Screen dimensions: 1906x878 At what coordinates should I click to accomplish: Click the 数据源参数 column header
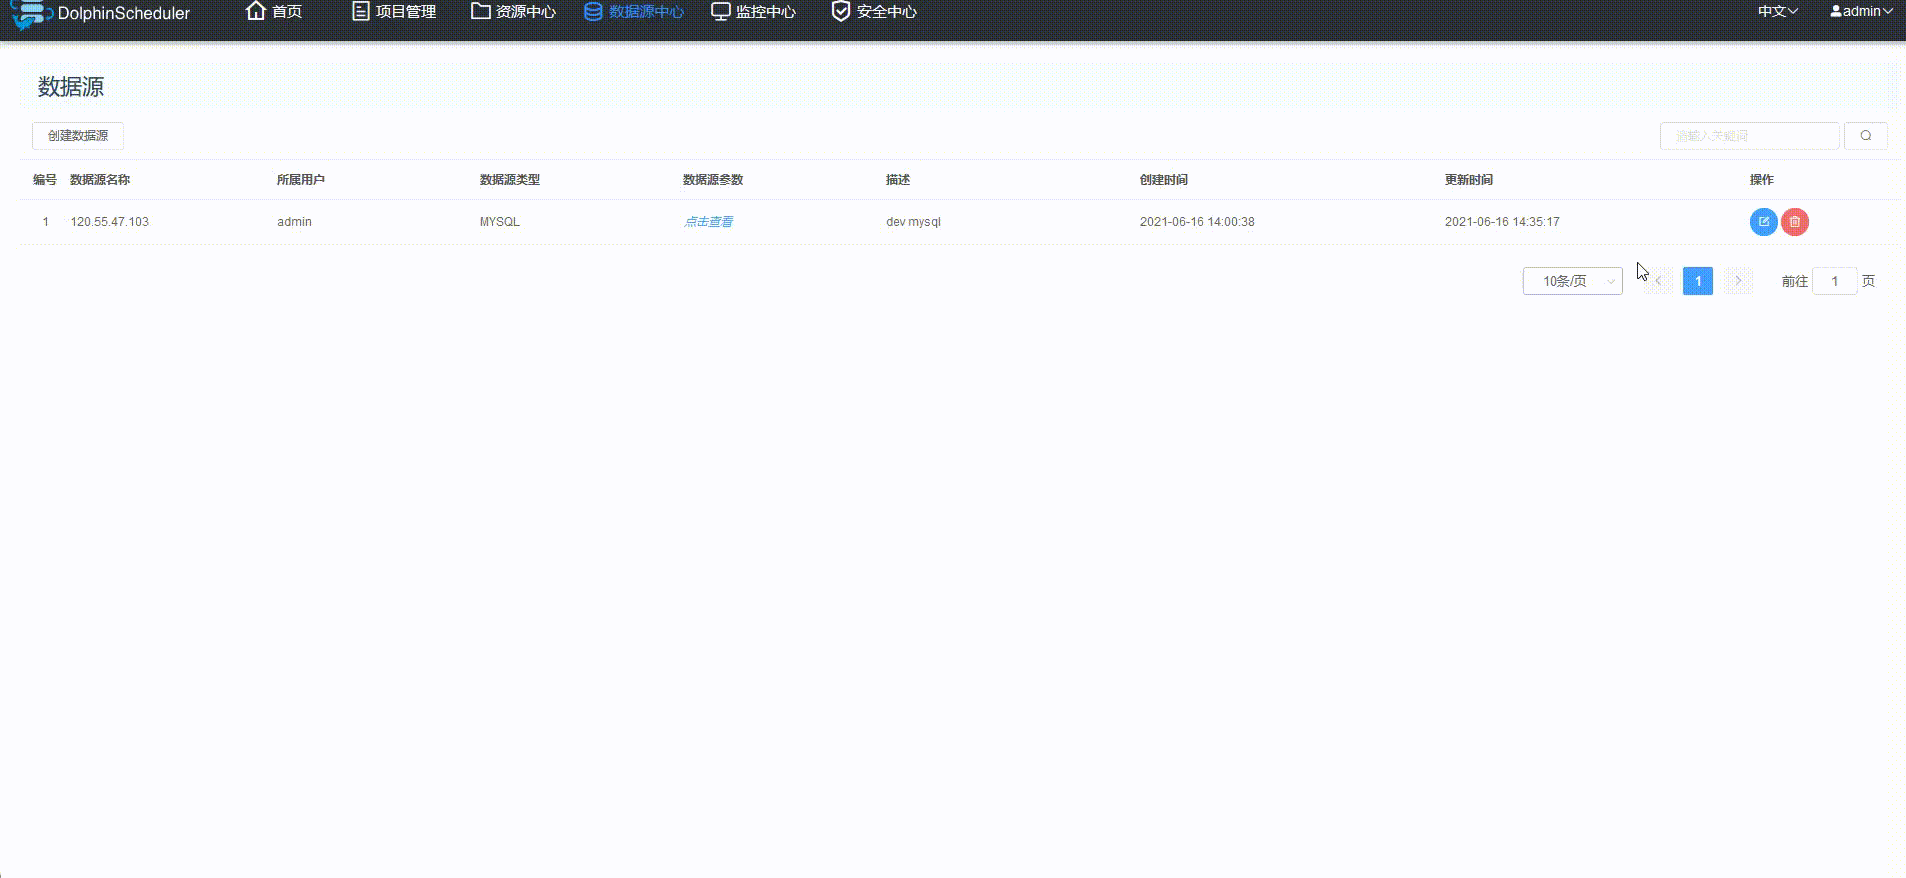tap(713, 180)
